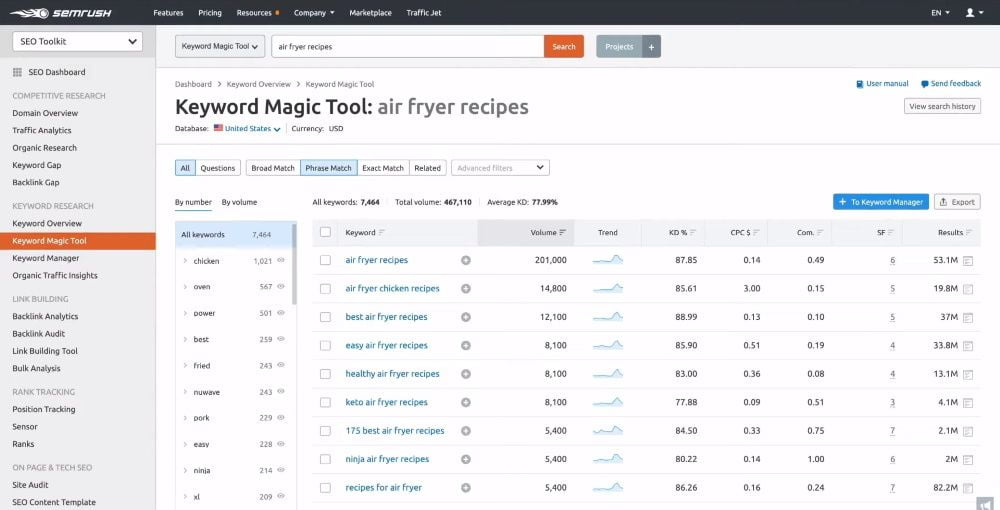Add 'healthy air fryer recipes' via plus icon

pyautogui.click(x=466, y=374)
